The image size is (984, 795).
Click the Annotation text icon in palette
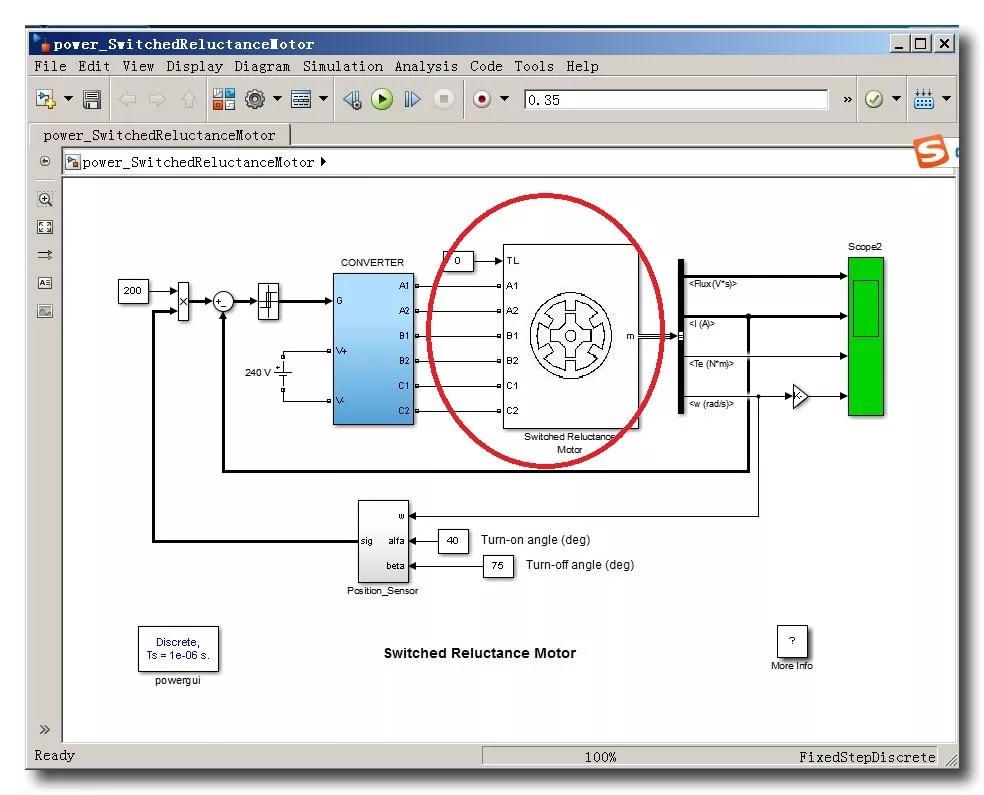pos(45,283)
